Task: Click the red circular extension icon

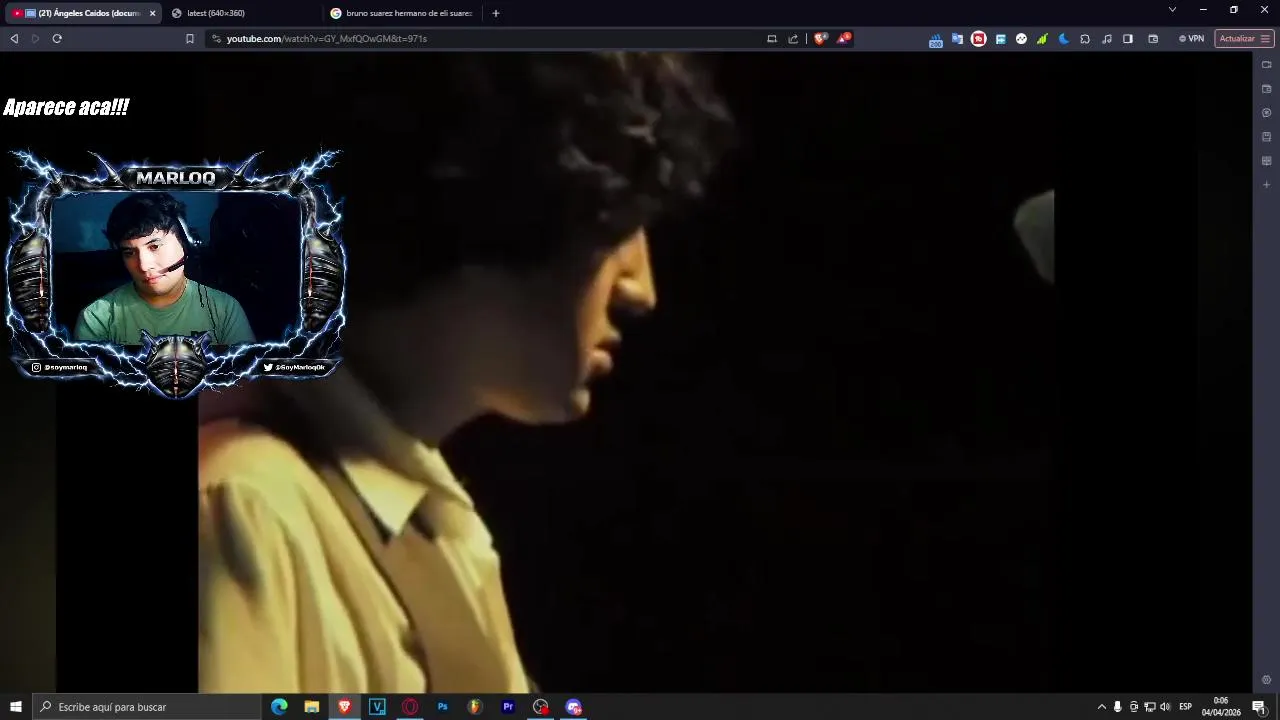Action: pos(978,39)
